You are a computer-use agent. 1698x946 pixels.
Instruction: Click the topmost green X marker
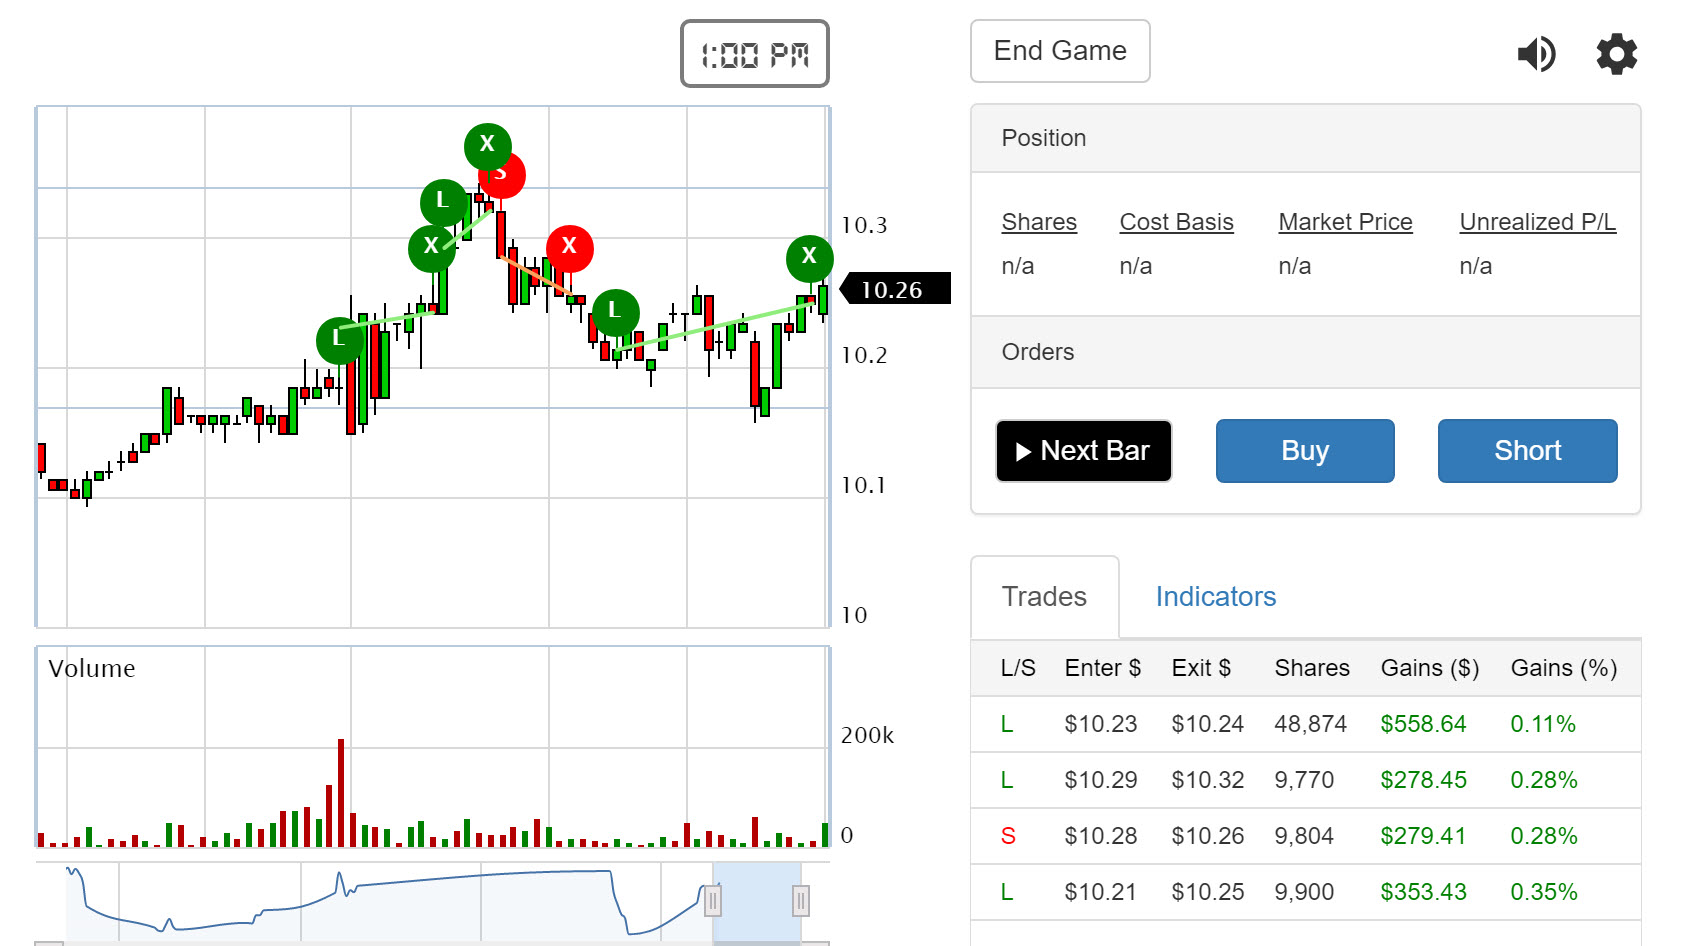(x=487, y=145)
